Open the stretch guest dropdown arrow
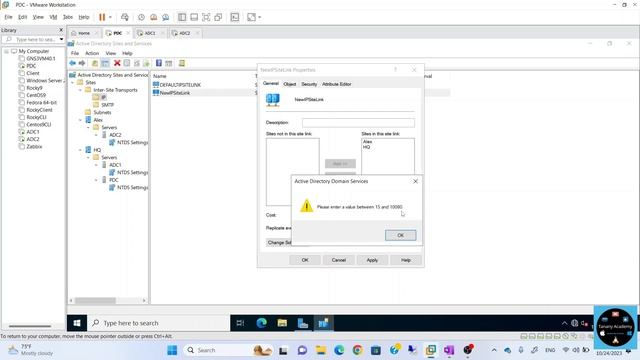The image size is (640, 360). point(260,17)
